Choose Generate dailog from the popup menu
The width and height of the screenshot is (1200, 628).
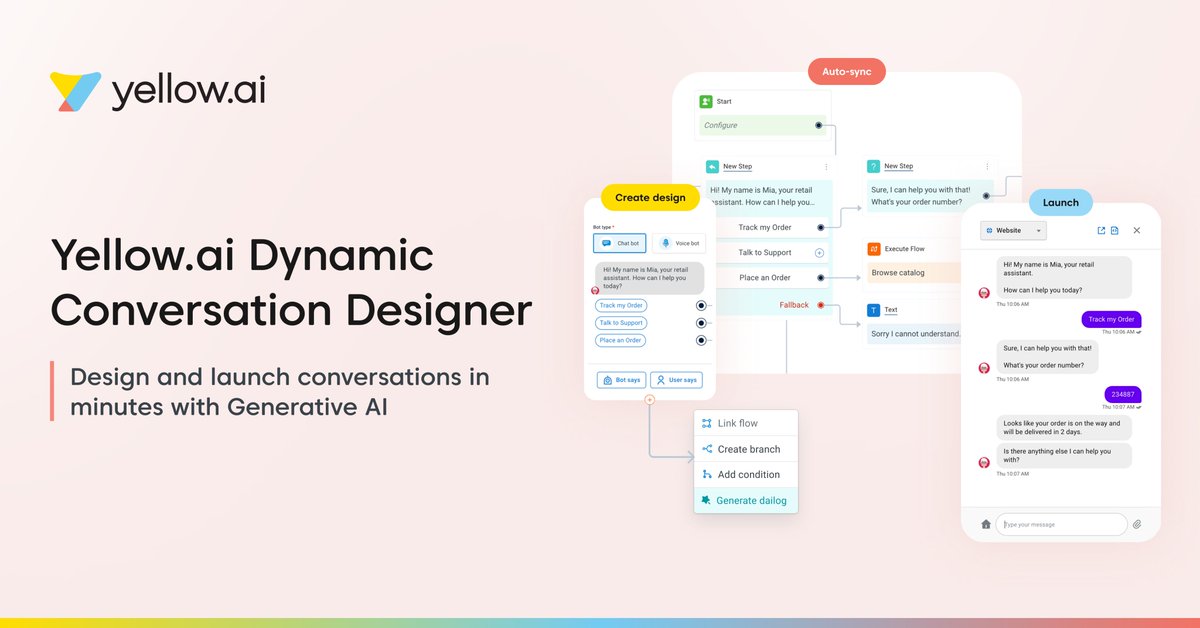(746, 500)
